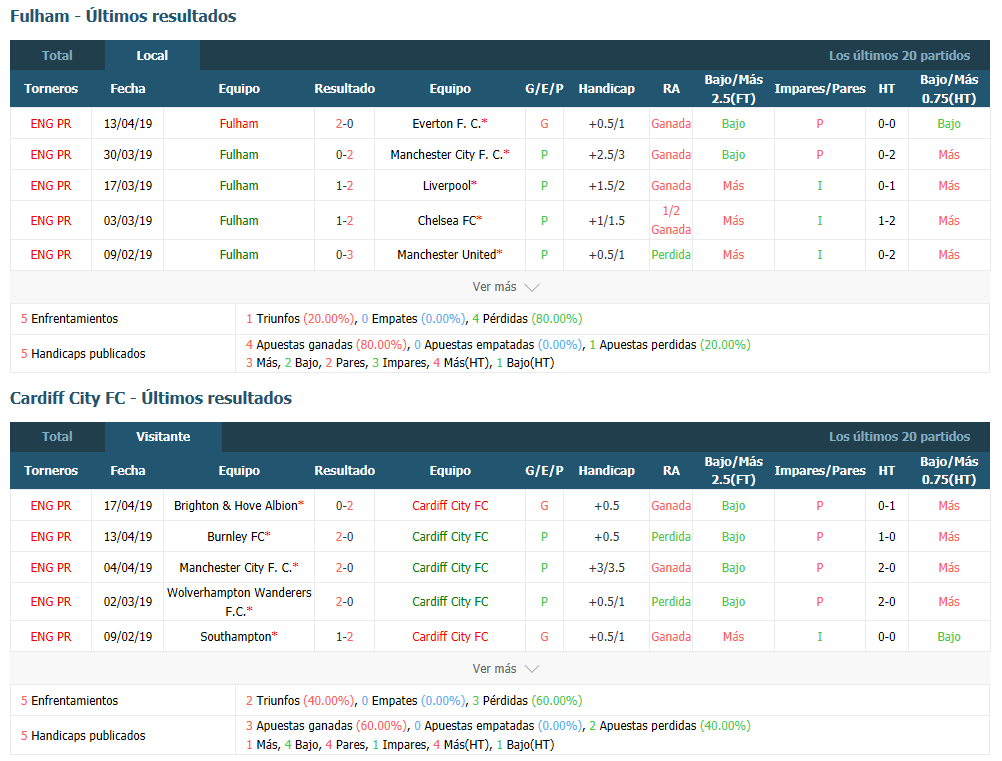Switch to the Total tab in Cardiff section
This screenshot has height=761, width=1002.
pyautogui.click(x=57, y=436)
